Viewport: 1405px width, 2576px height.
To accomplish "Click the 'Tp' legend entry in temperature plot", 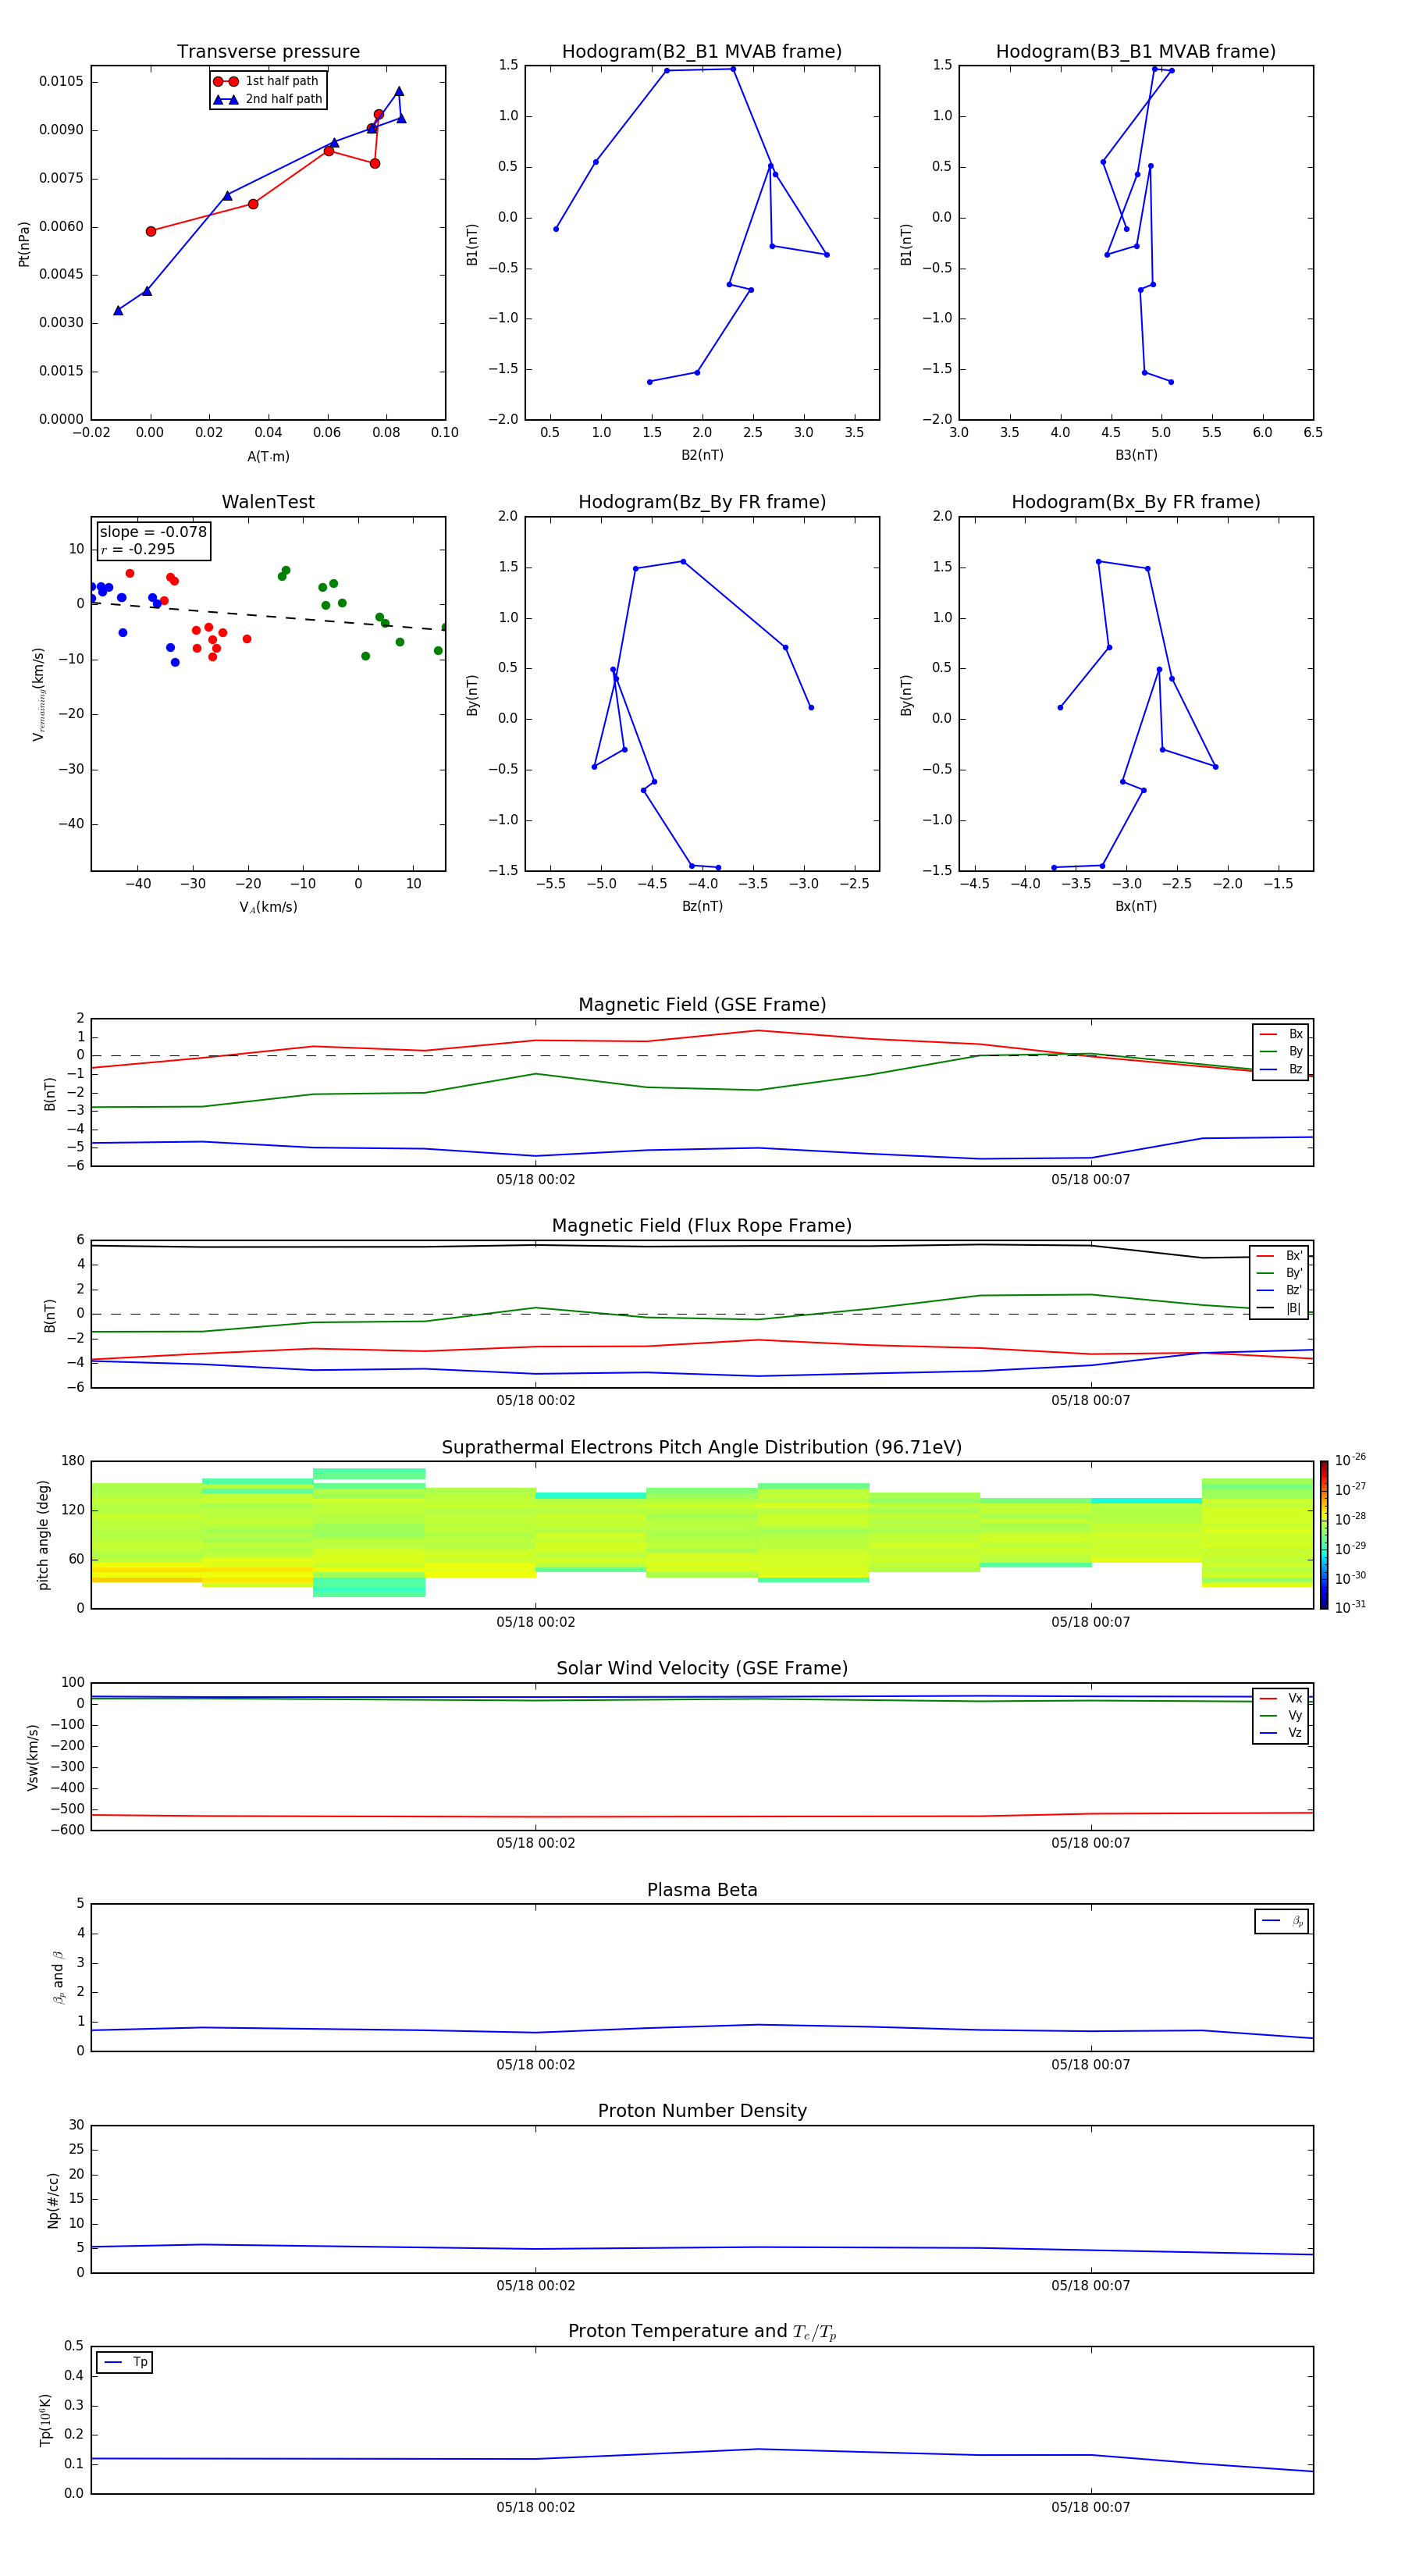I will (125, 2362).
